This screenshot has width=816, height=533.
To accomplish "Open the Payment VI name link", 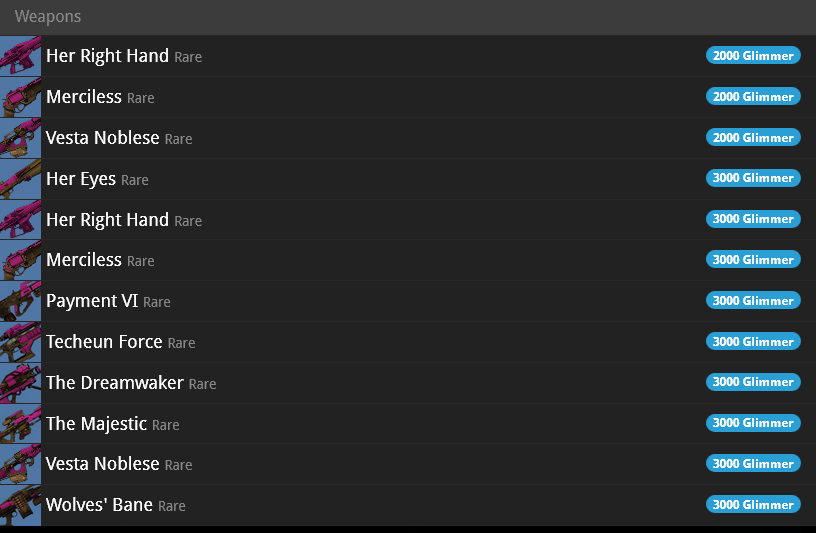I will click(x=92, y=301).
